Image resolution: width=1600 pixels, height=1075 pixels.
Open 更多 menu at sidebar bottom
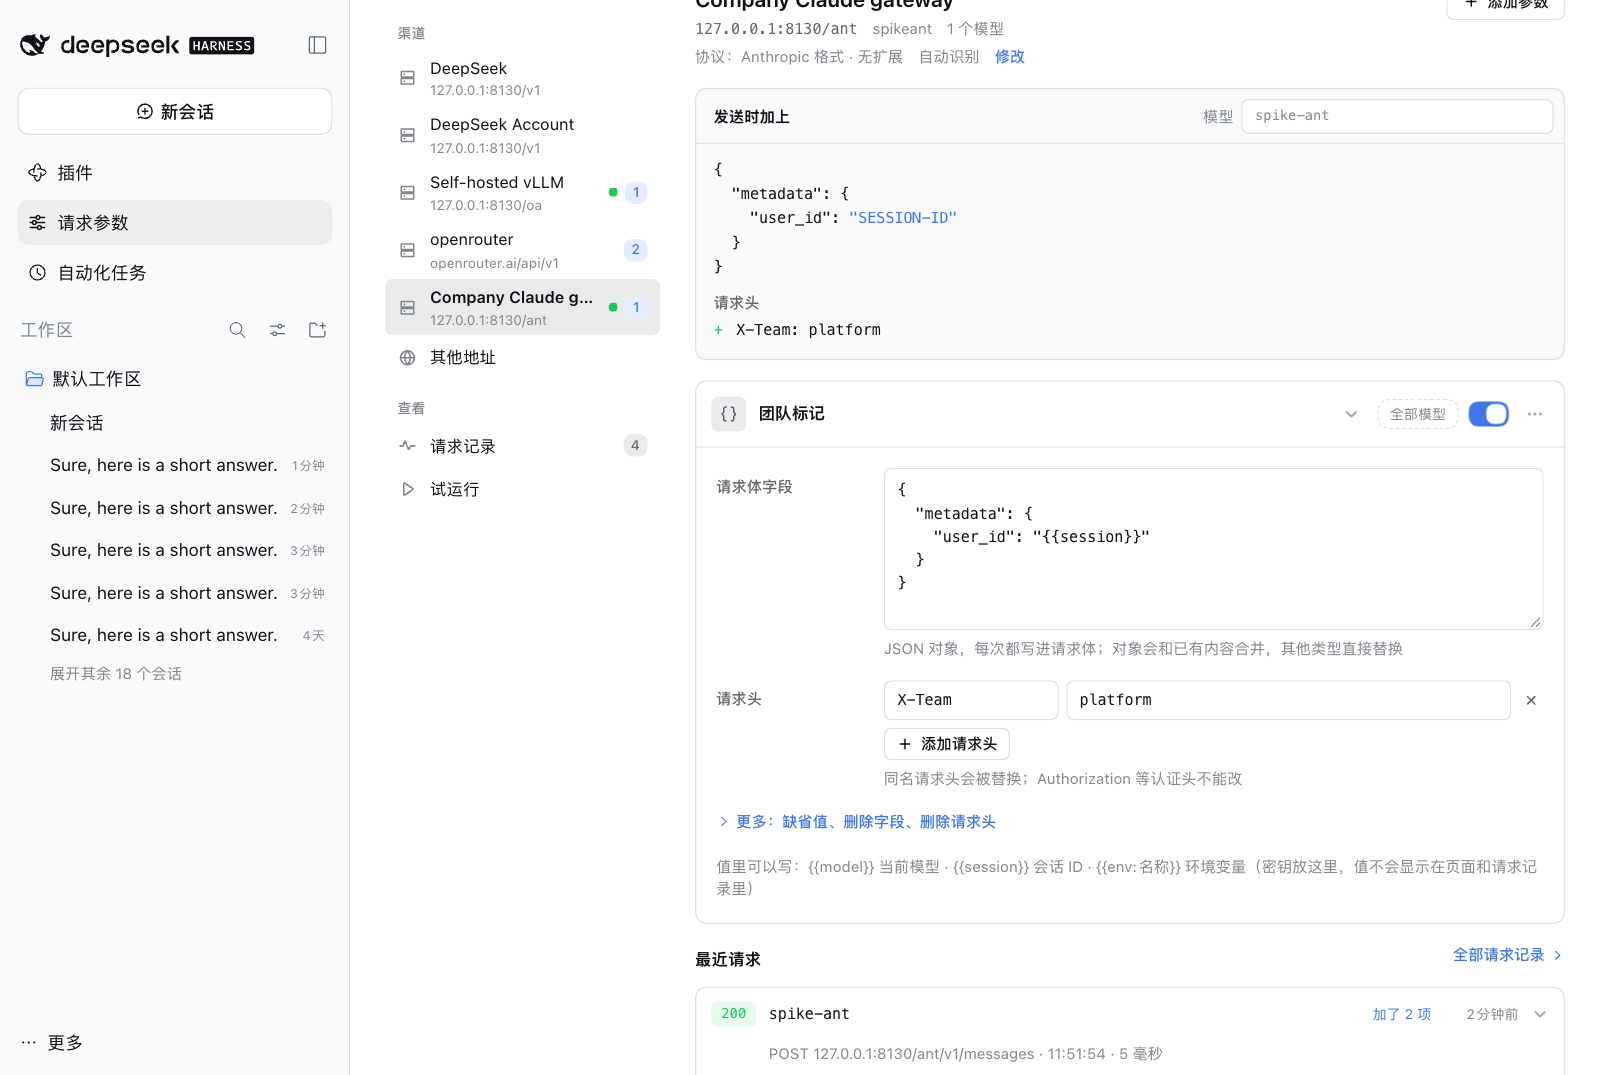coord(52,1043)
